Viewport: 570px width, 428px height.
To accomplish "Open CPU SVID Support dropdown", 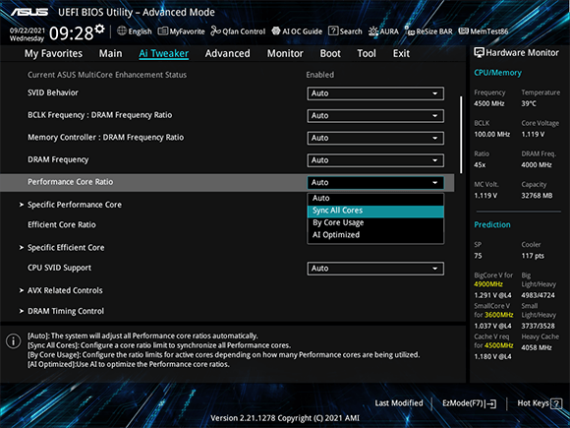I will point(375,269).
